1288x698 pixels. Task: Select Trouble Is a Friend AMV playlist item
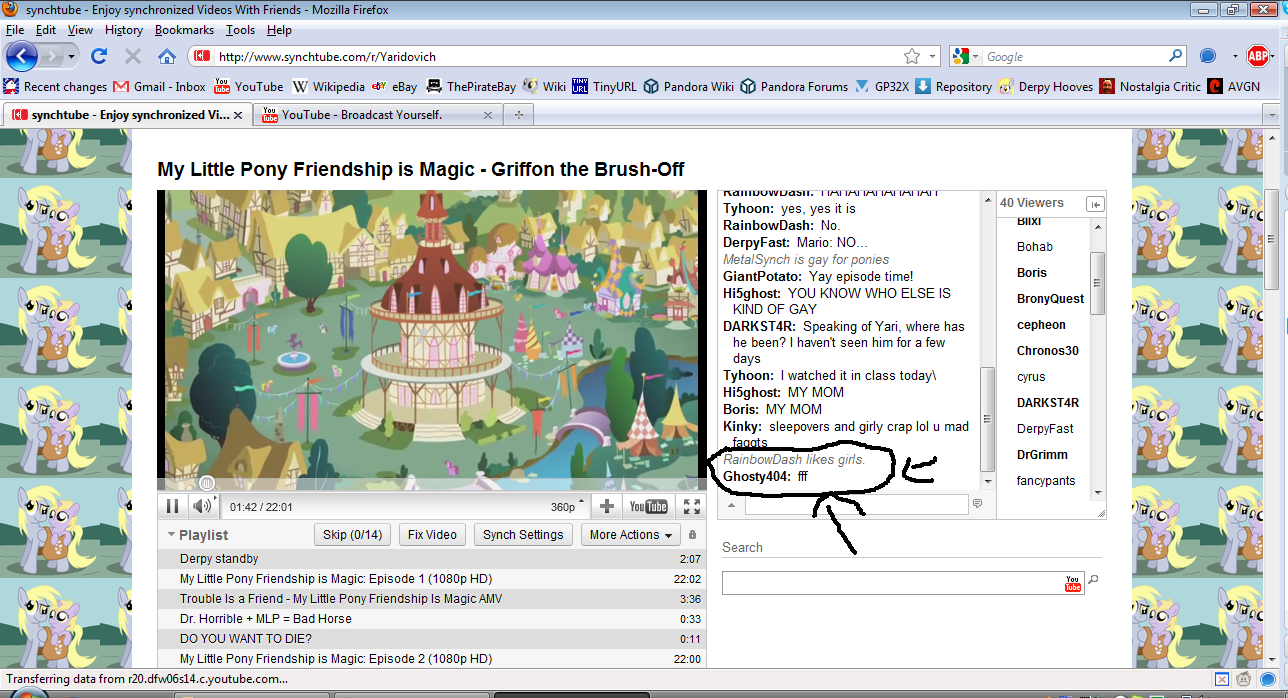point(432,599)
